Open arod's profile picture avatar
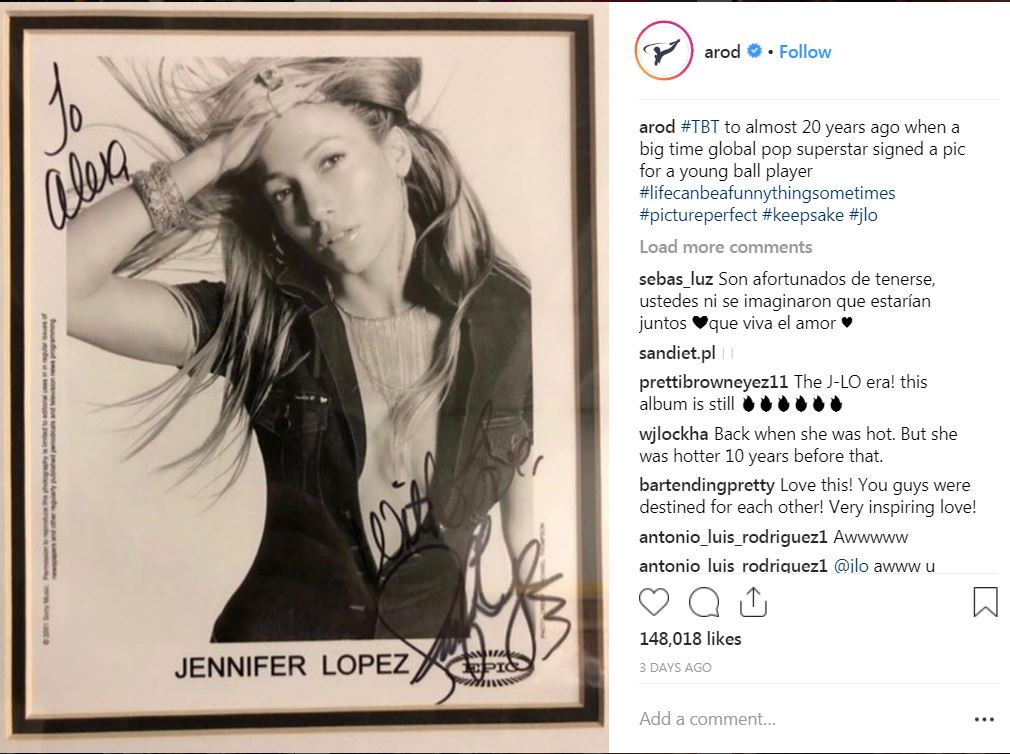The width and height of the screenshot is (1010, 754). [x=663, y=51]
